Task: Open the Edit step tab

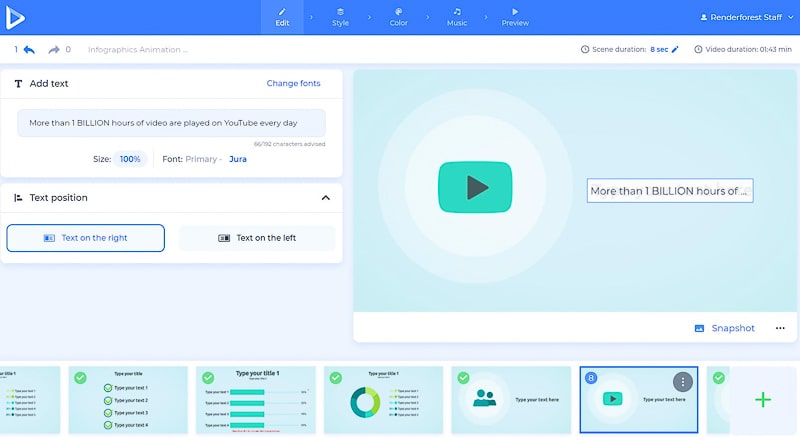Action: [282, 17]
